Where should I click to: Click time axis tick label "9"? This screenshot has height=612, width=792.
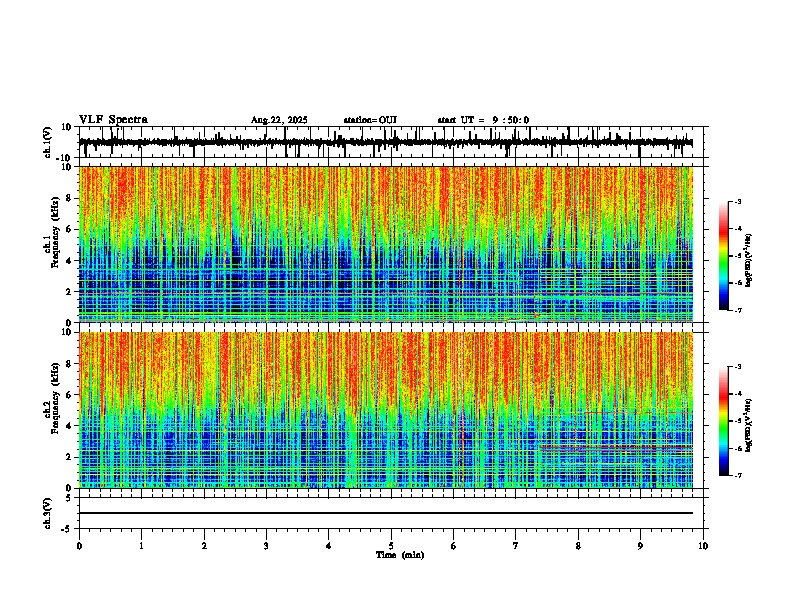coord(640,545)
